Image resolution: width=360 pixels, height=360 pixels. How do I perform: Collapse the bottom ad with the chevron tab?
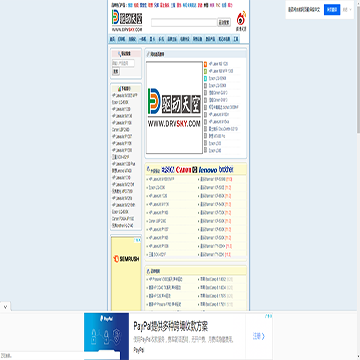point(6,306)
